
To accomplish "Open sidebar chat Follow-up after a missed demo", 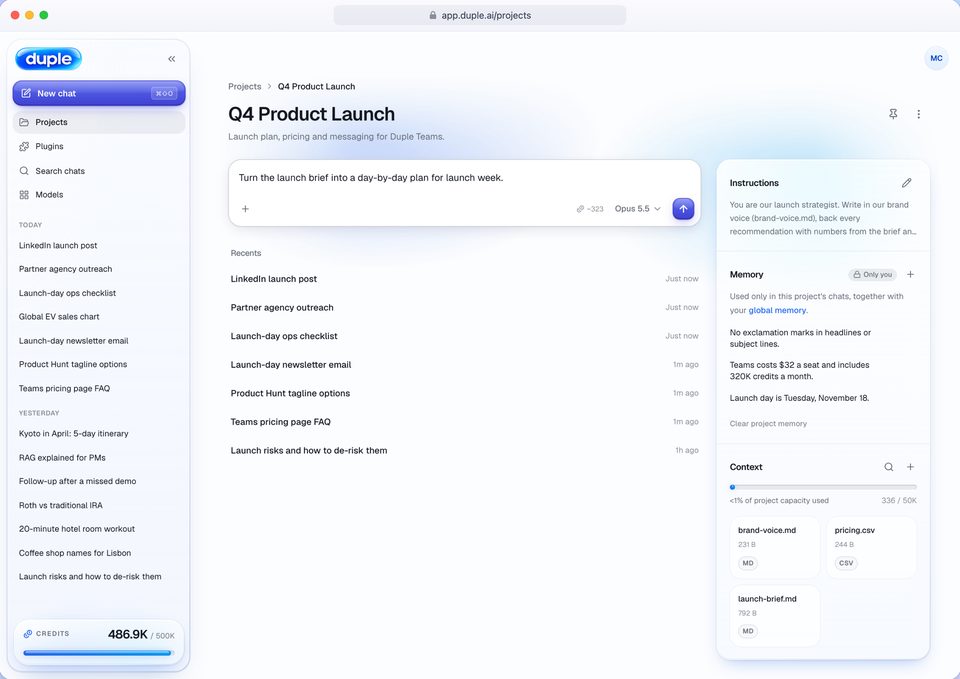I will tap(99, 481).
